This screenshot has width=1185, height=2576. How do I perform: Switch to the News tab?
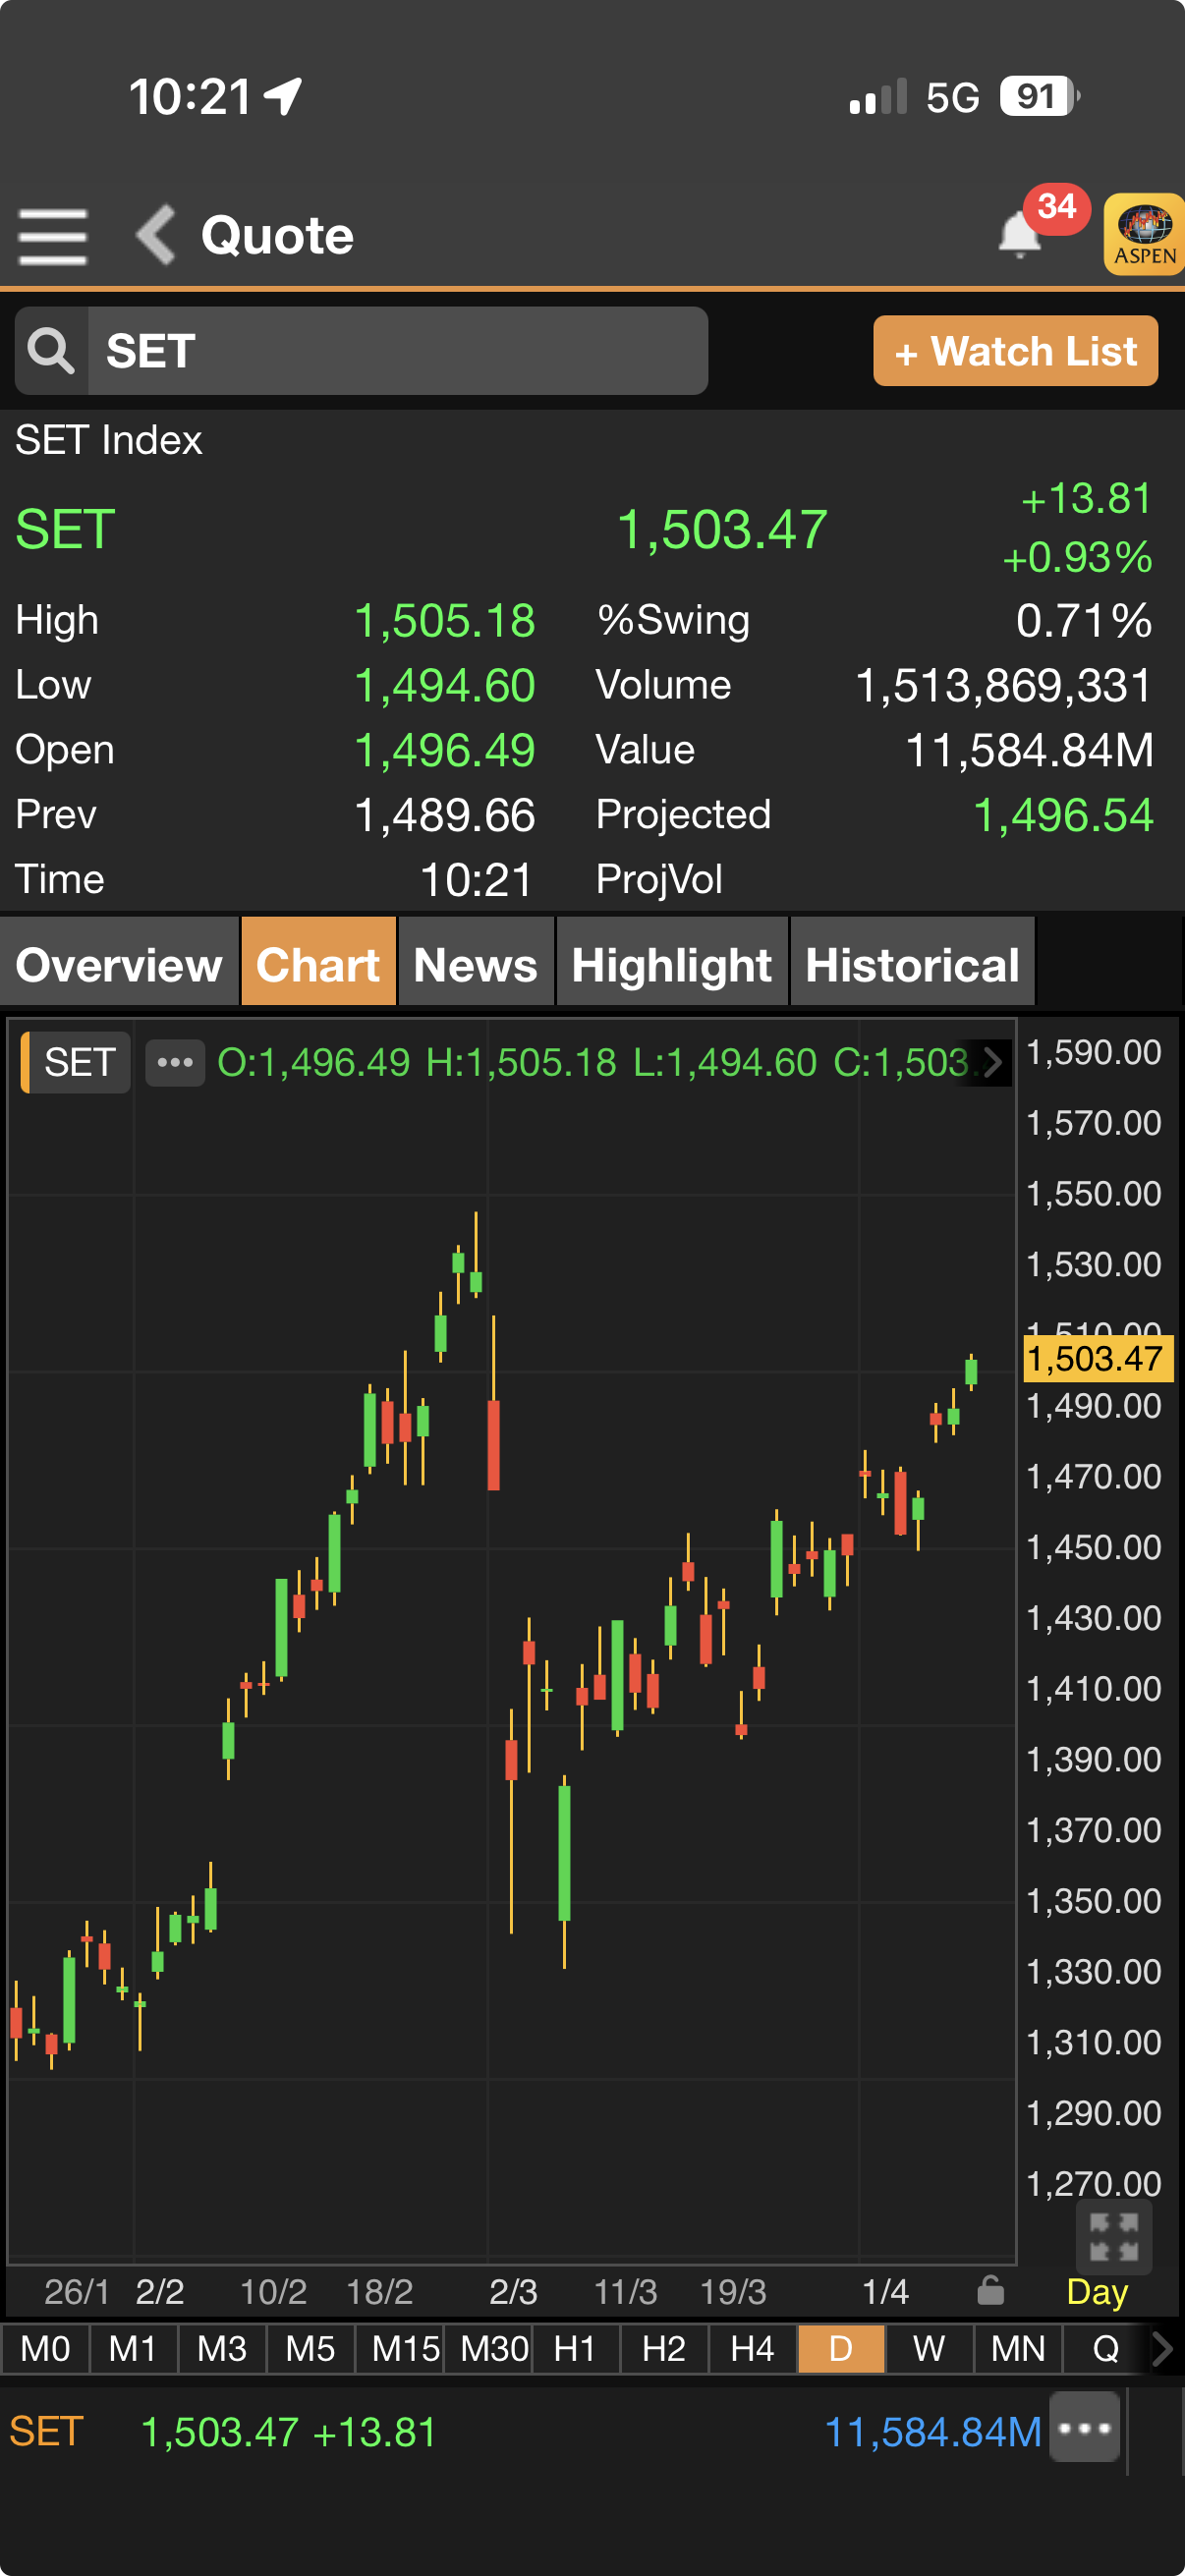pyautogui.click(x=475, y=964)
